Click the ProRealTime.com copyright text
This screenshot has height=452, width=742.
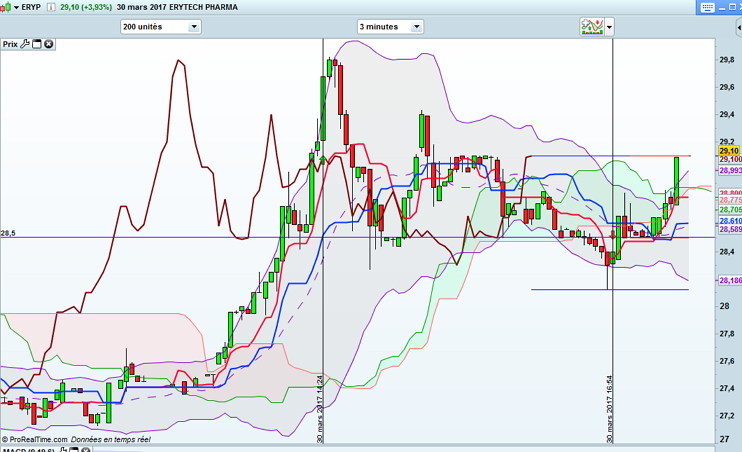tap(35, 439)
